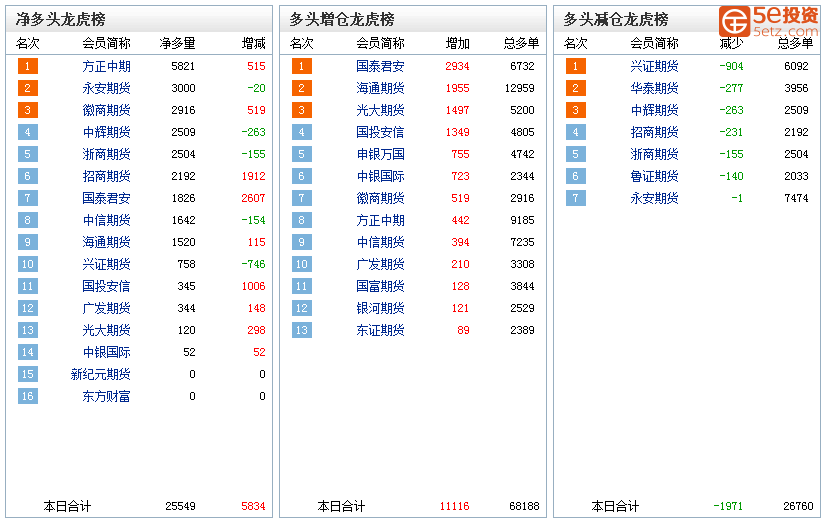826x523 pixels.
Task: Open 方正中期 in net long ranking
Action: (x=106, y=66)
